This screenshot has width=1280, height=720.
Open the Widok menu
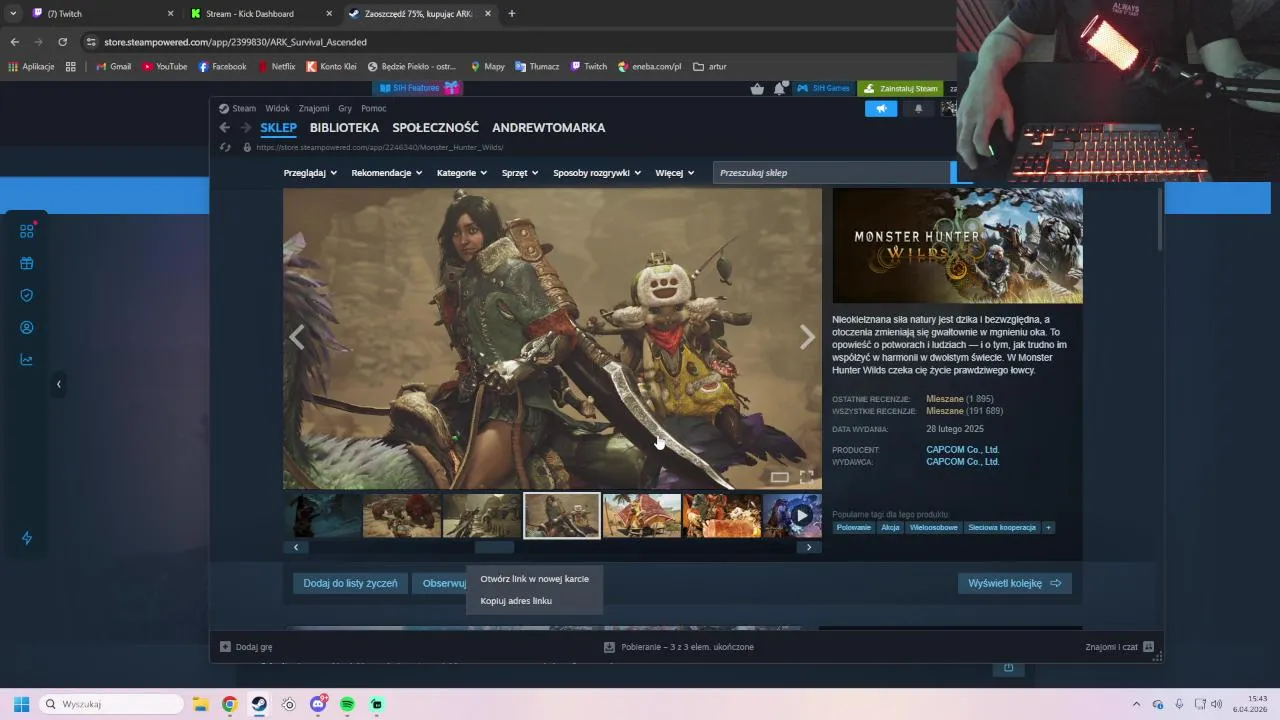pos(277,108)
